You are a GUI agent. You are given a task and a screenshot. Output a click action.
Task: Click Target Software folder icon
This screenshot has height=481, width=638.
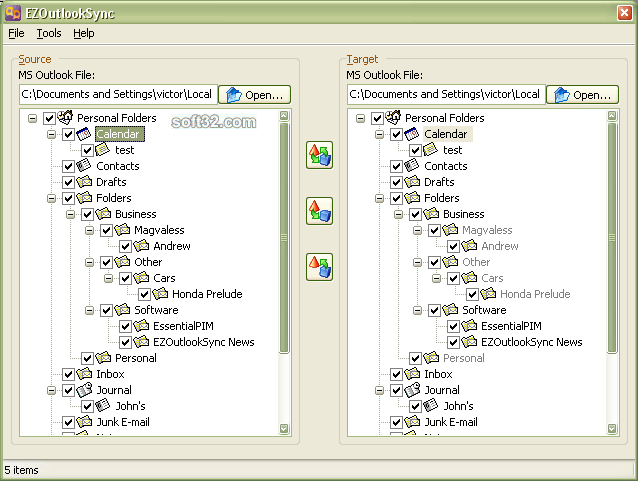click(x=450, y=310)
